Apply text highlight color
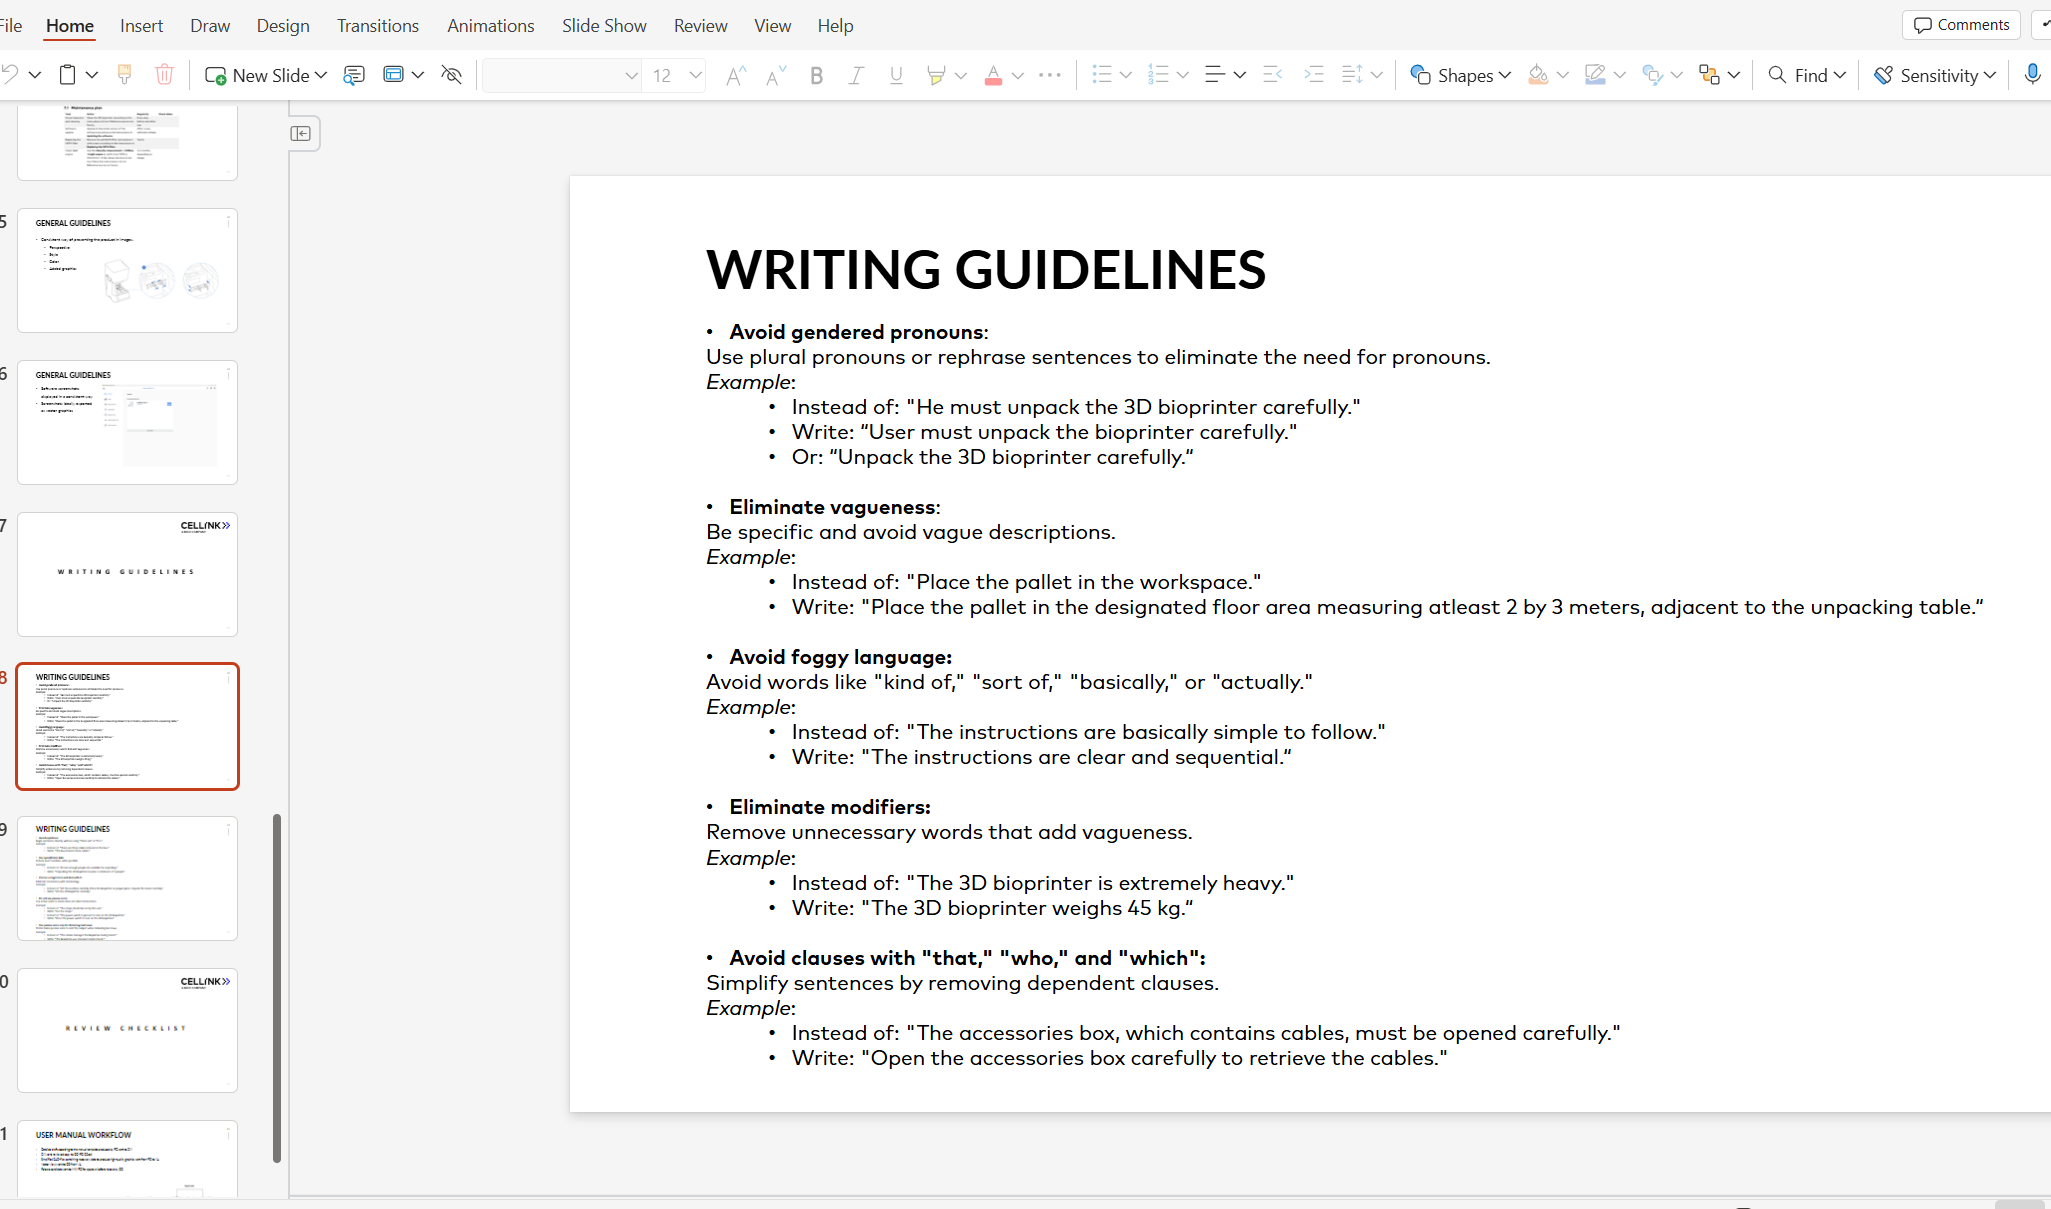The width and height of the screenshot is (2051, 1209). click(x=938, y=75)
